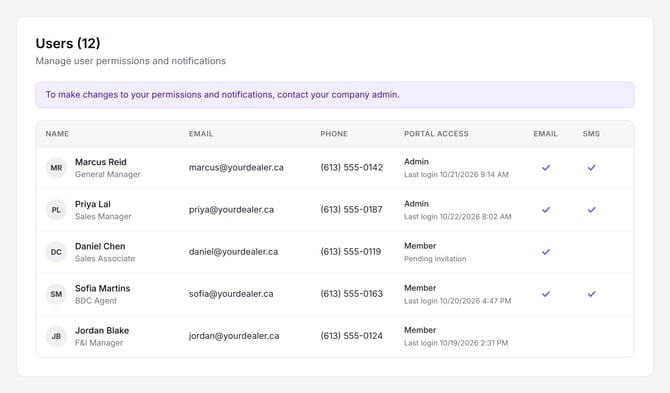
Task: Click Sofia Martins' Member access label
Action: click(x=420, y=288)
